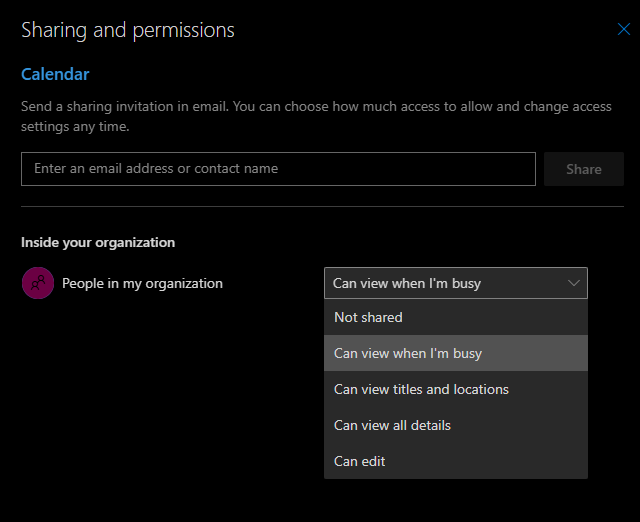The width and height of the screenshot is (640, 522).
Task: Close the Sharing and permissions dialog
Action: coord(623,30)
